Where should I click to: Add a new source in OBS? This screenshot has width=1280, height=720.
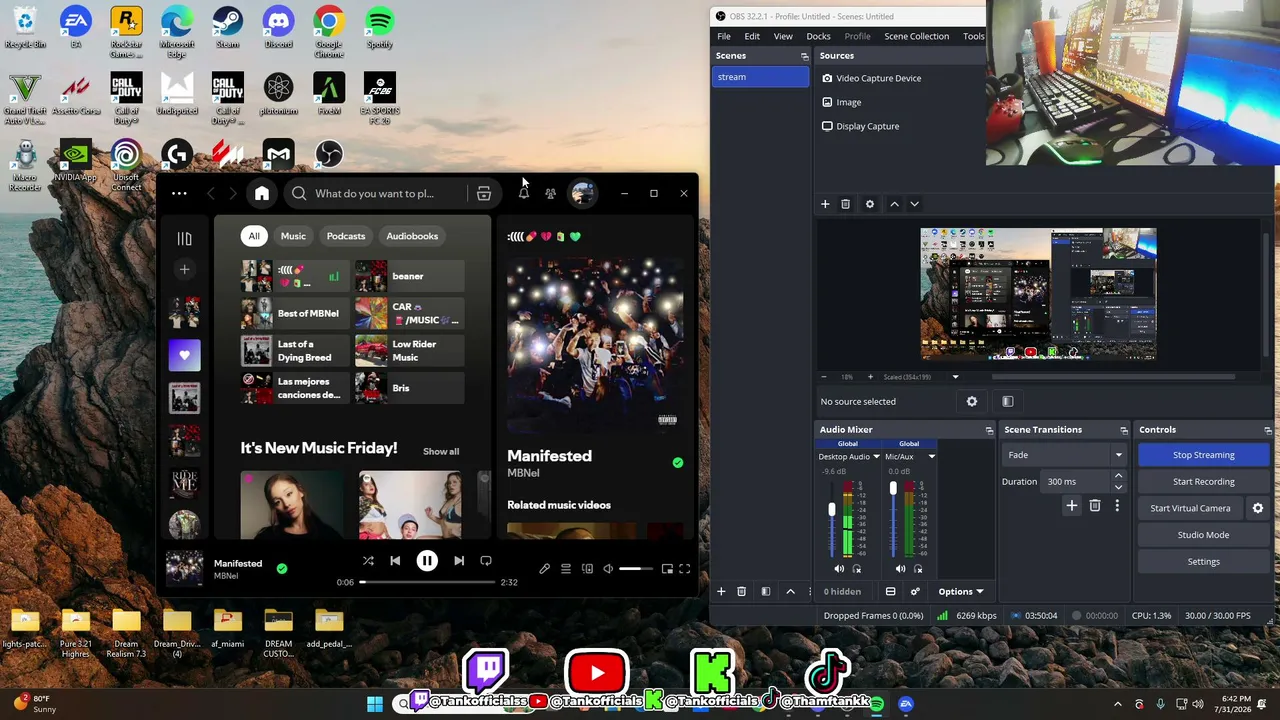[825, 204]
